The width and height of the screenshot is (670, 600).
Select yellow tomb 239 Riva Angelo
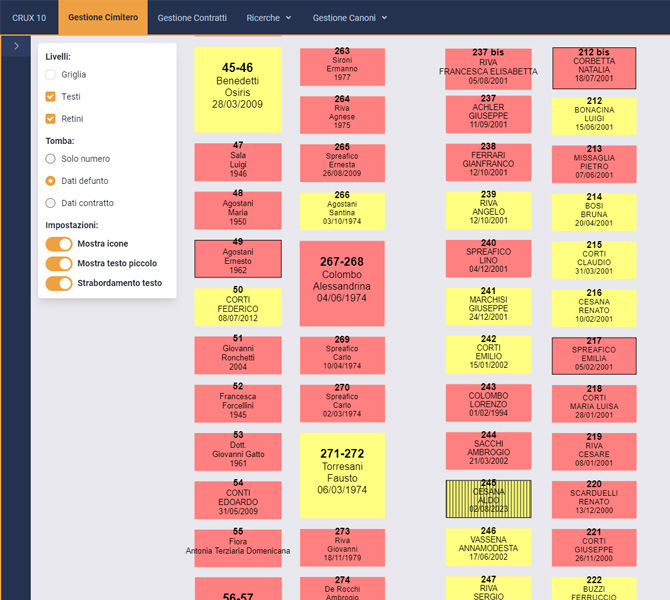coord(488,211)
